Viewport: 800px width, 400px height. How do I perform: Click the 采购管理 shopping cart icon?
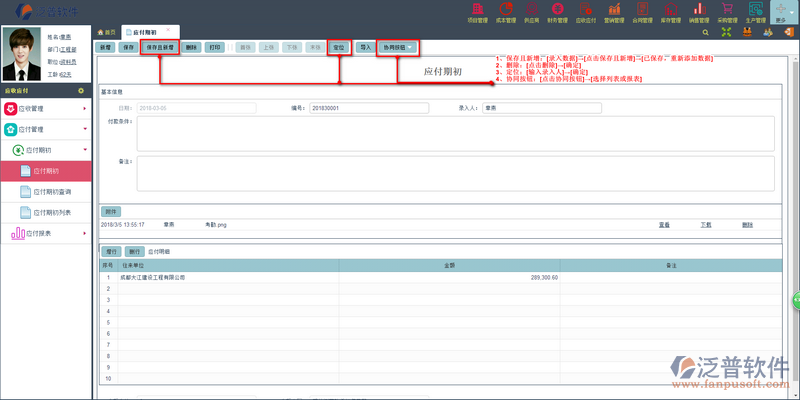(x=727, y=12)
